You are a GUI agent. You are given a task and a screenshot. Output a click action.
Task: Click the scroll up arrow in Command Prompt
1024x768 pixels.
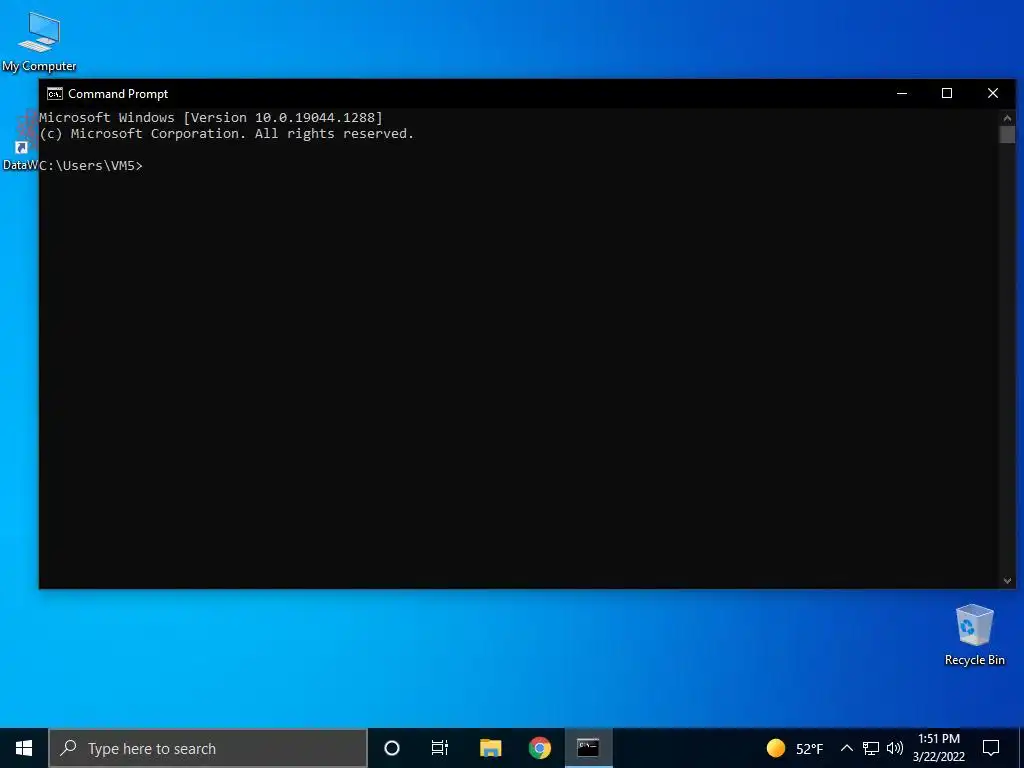pos(1007,118)
